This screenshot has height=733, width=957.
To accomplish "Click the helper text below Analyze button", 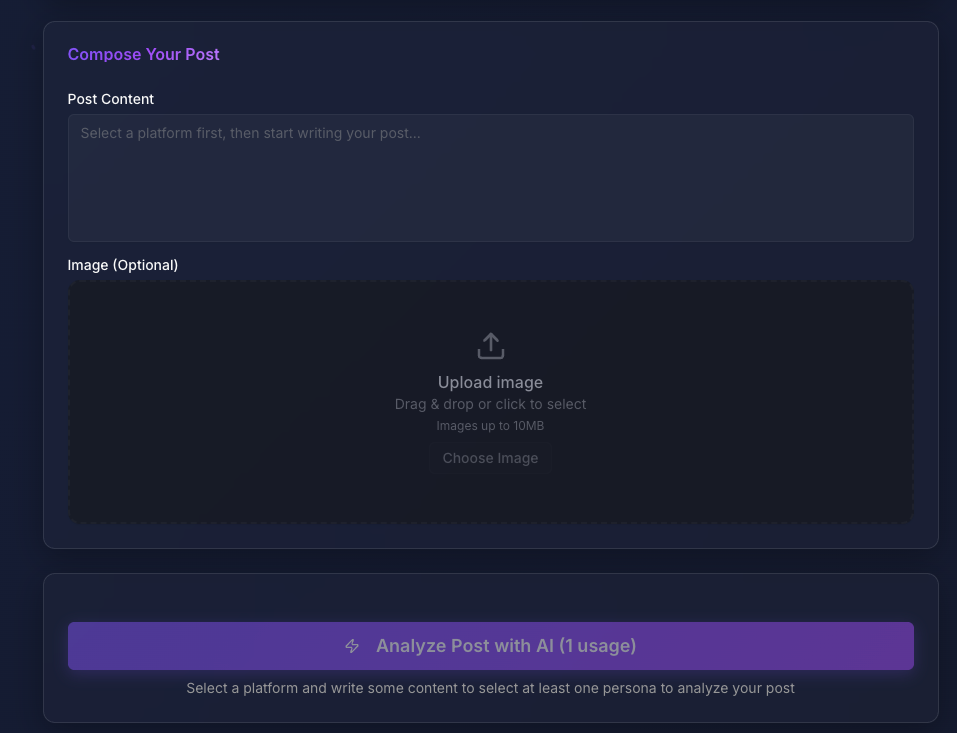I will tap(490, 688).
